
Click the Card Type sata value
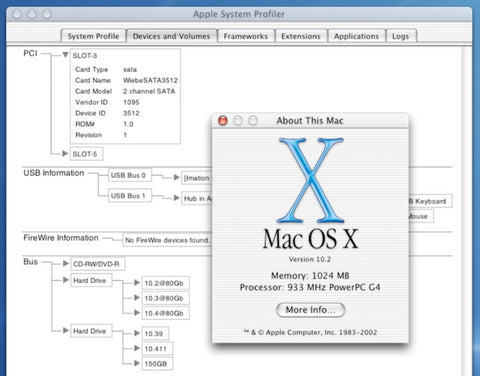(x=130, y=70)
